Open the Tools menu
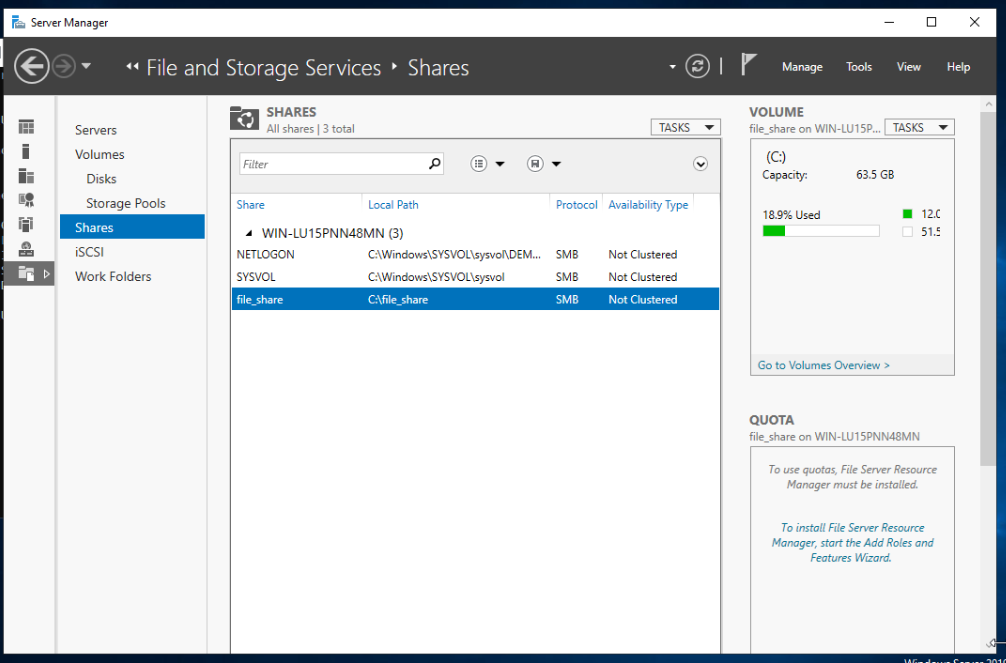Screen dimensions: 1006x663 tap(859, 67)
